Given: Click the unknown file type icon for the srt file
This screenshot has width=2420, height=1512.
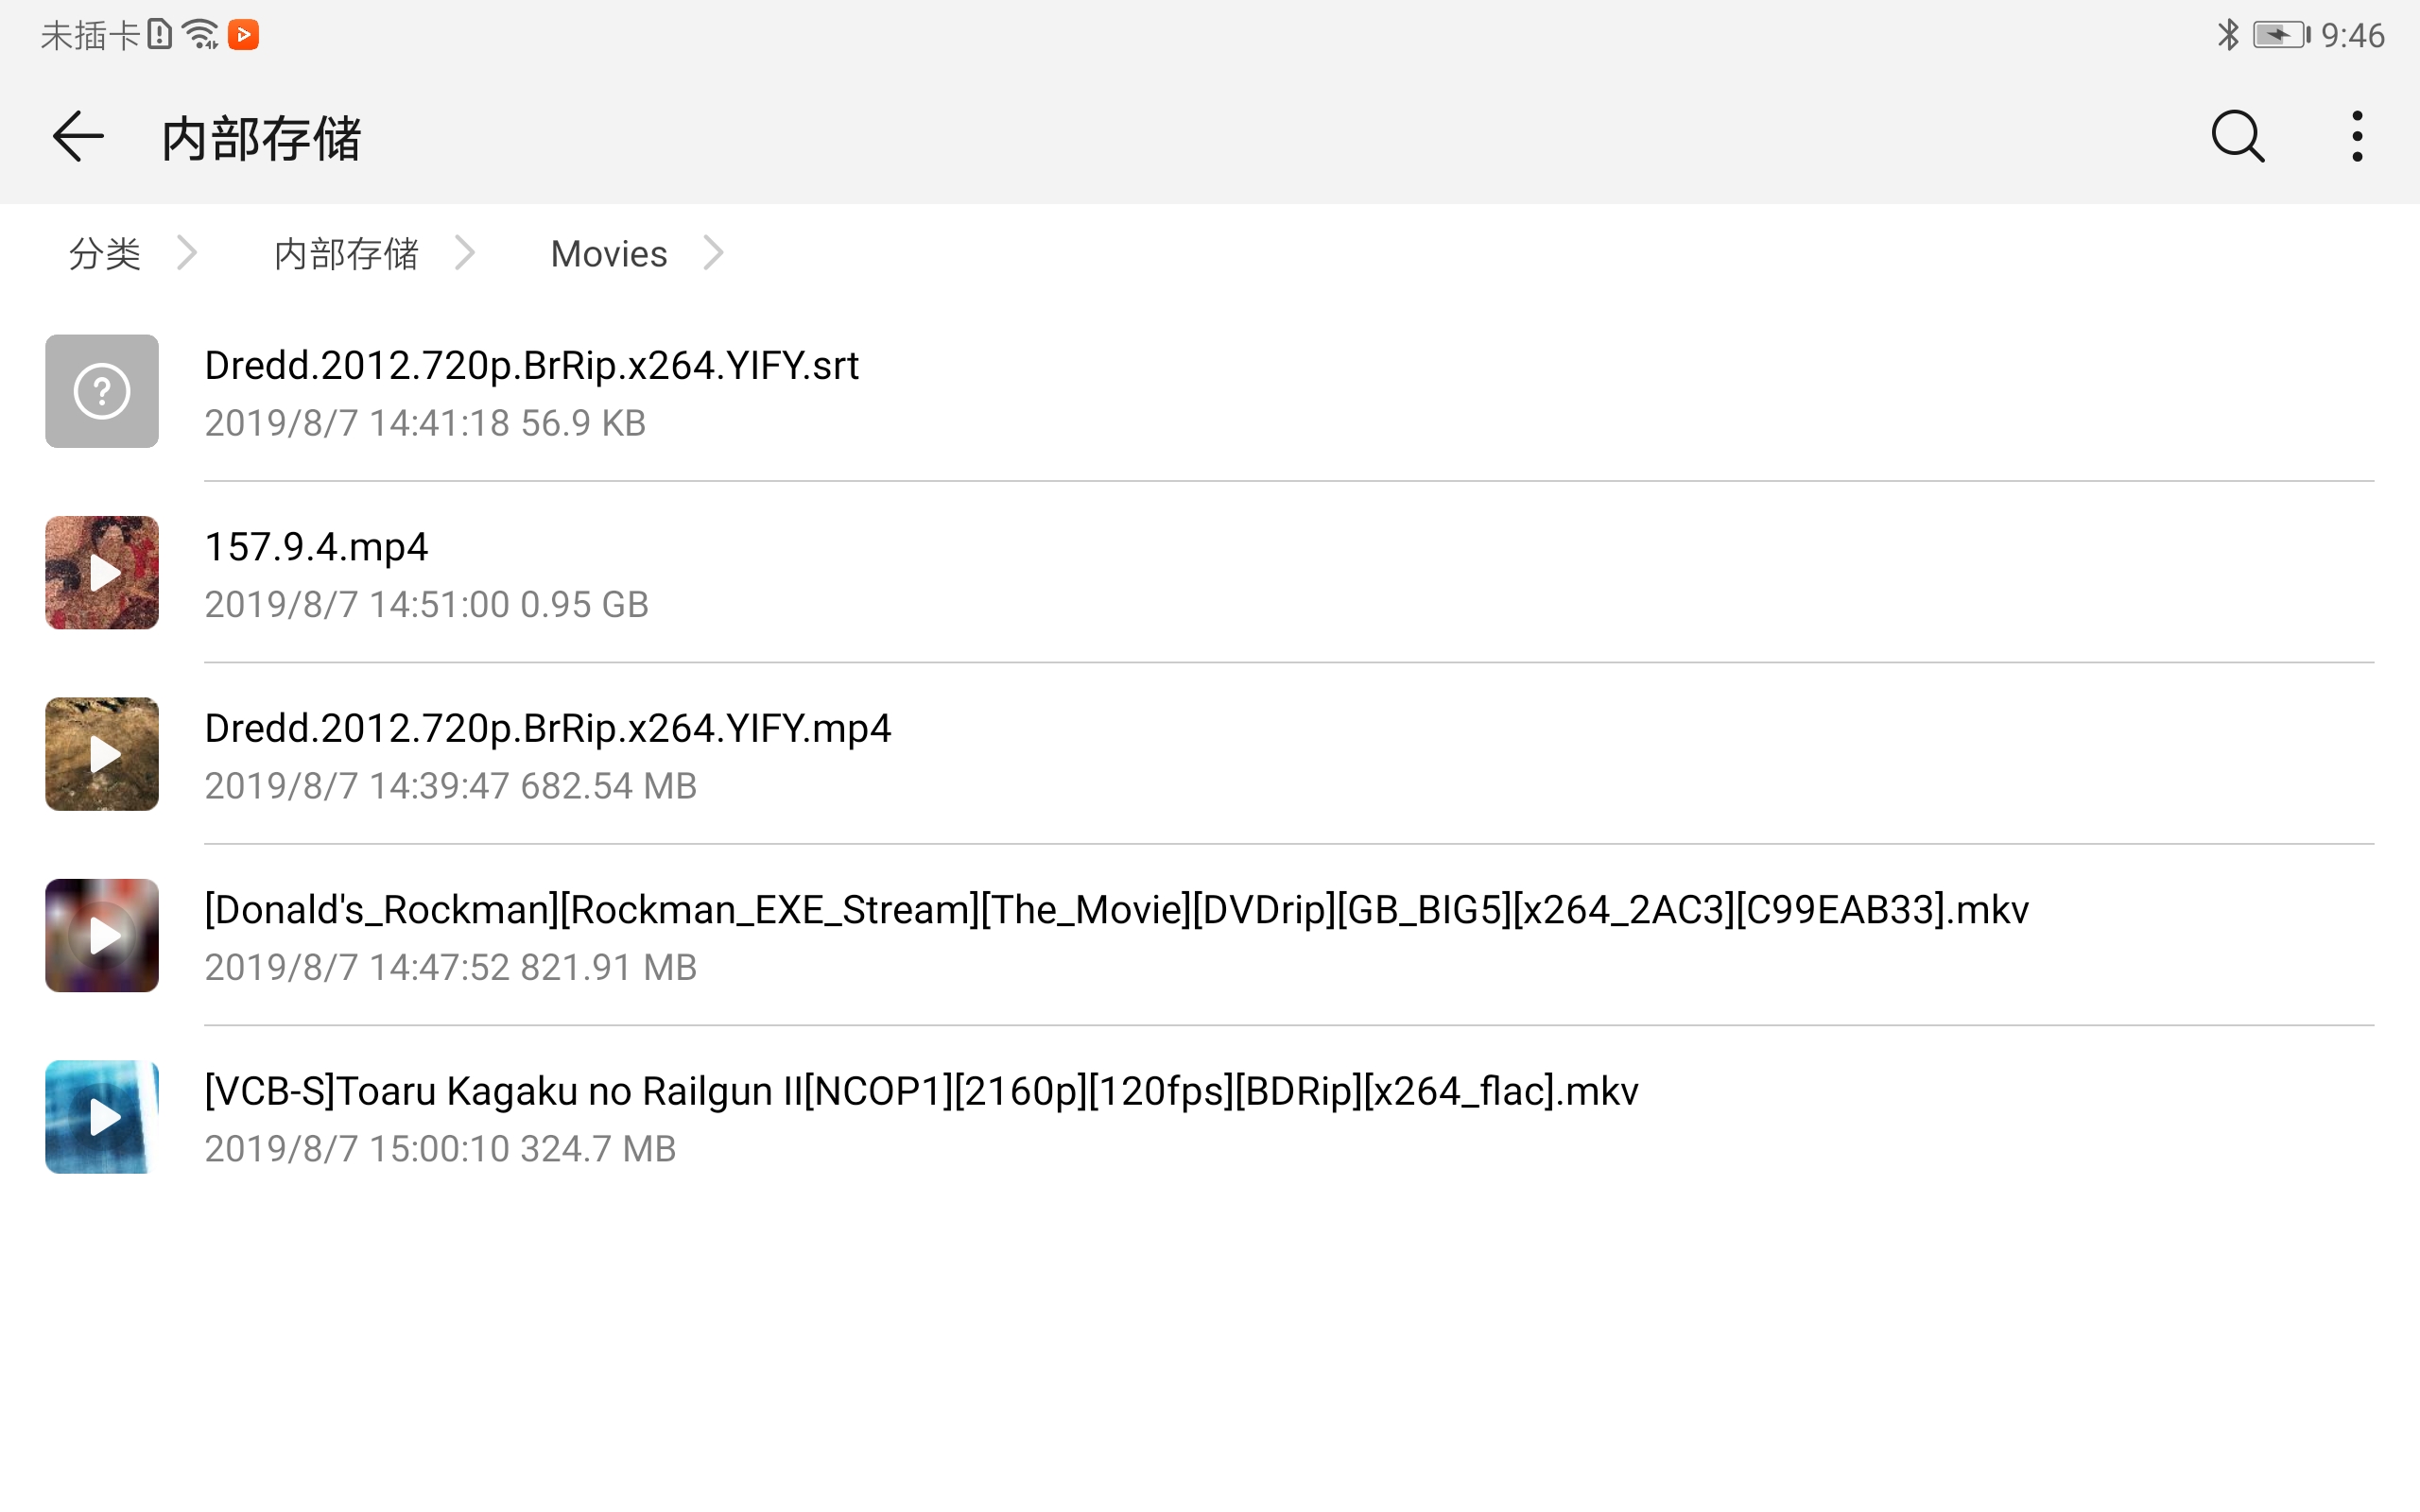Looking at the screenshot, I should [101, 391].
